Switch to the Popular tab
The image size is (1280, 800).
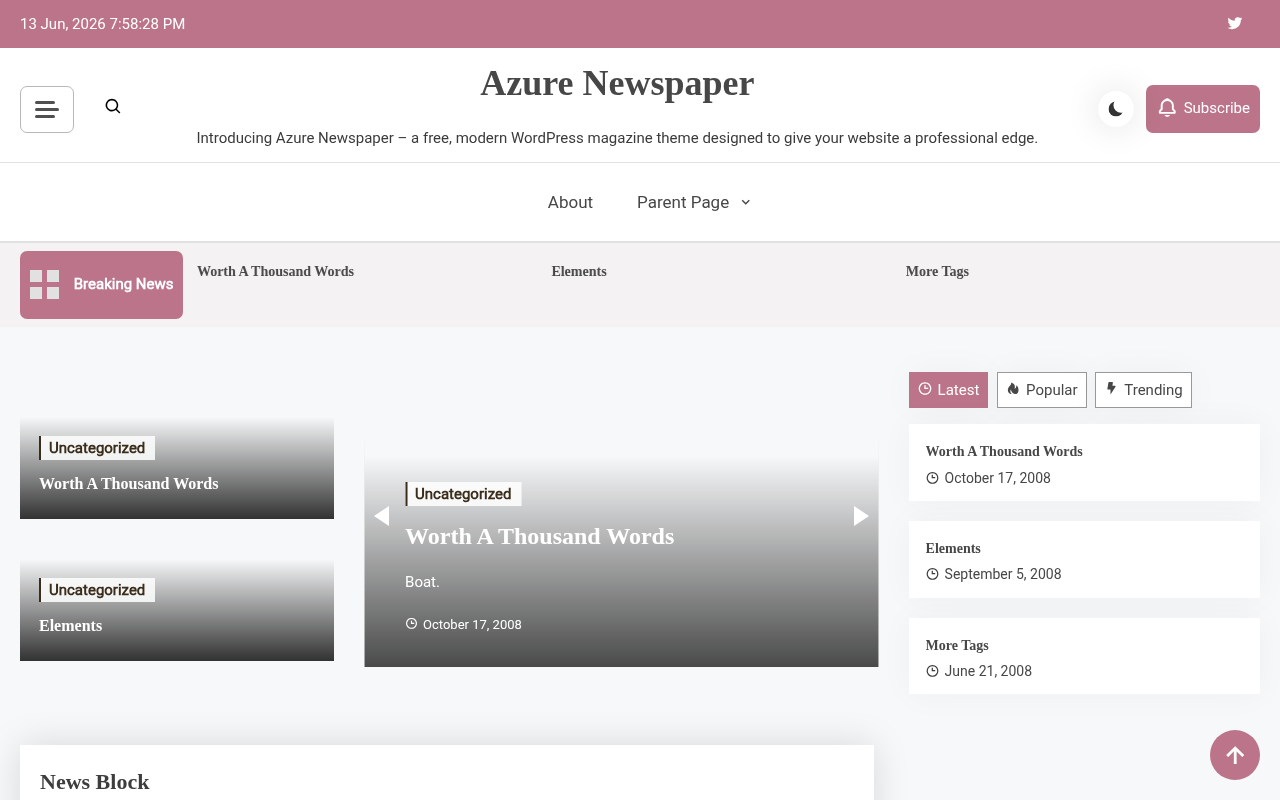click(x=1042, y=390)
